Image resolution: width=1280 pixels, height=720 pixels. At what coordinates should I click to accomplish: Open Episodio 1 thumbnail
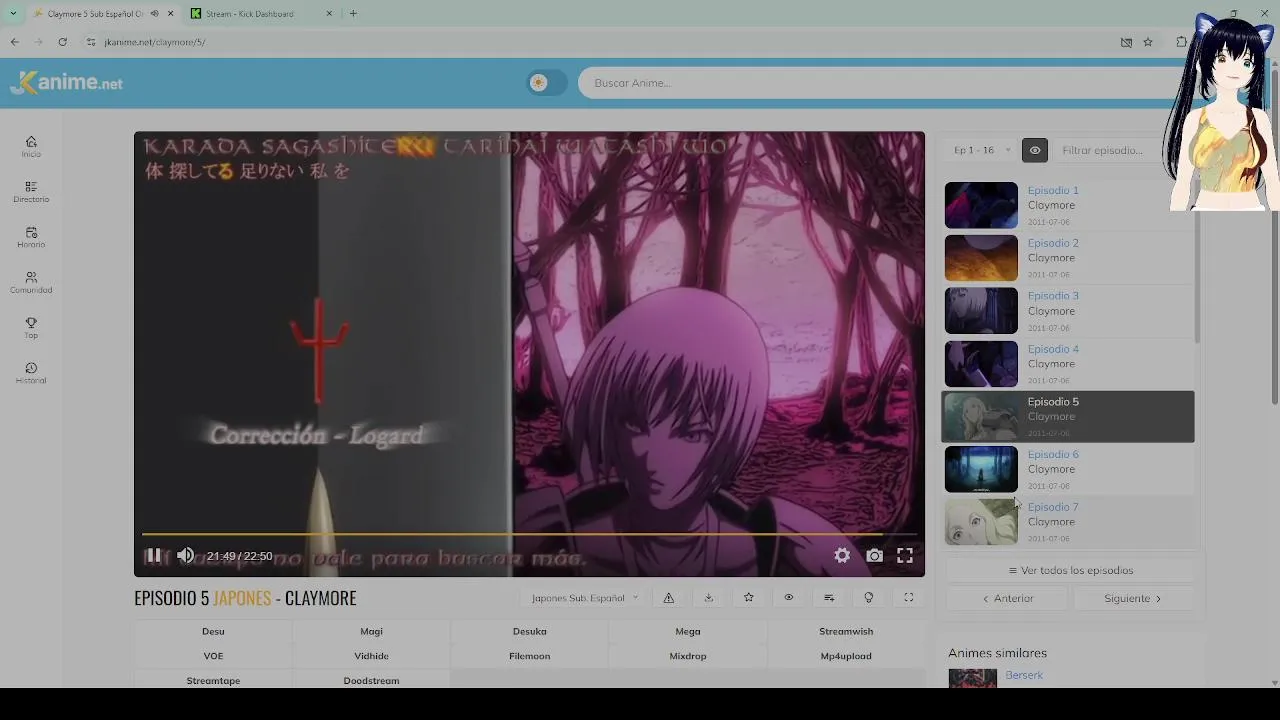pos(981,205)
